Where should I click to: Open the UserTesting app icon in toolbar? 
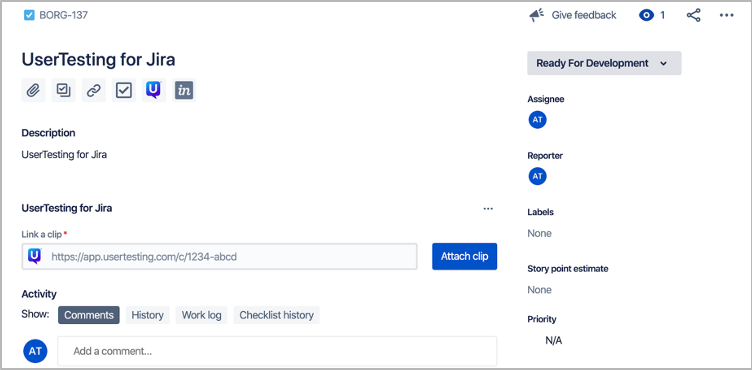click(x=154, y=90)
